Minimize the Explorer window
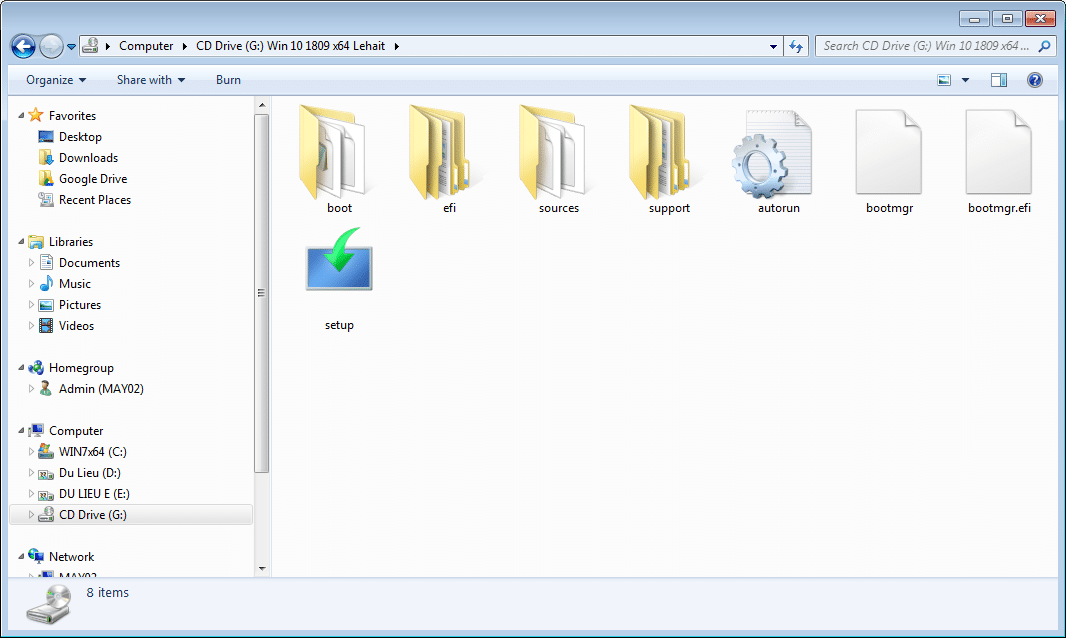 974,18
